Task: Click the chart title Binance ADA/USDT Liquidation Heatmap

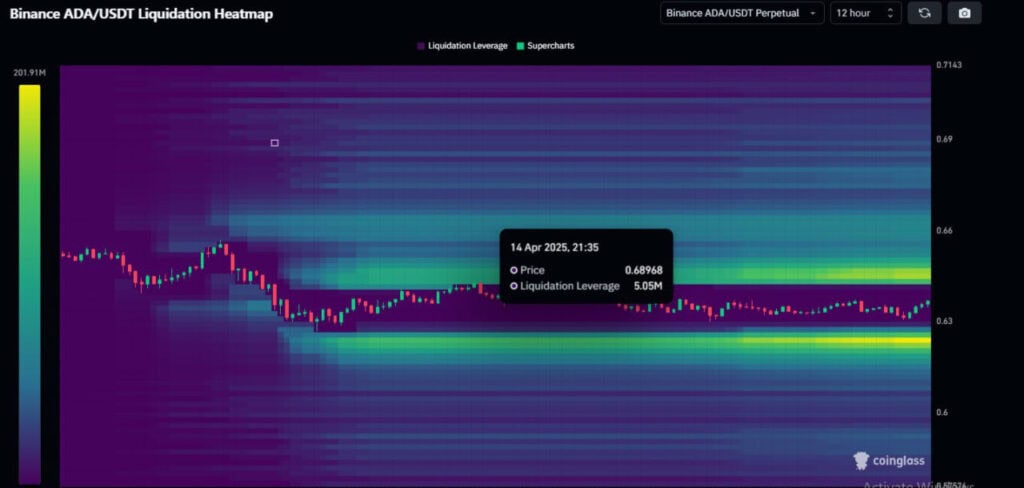Action: click(141, 14)
